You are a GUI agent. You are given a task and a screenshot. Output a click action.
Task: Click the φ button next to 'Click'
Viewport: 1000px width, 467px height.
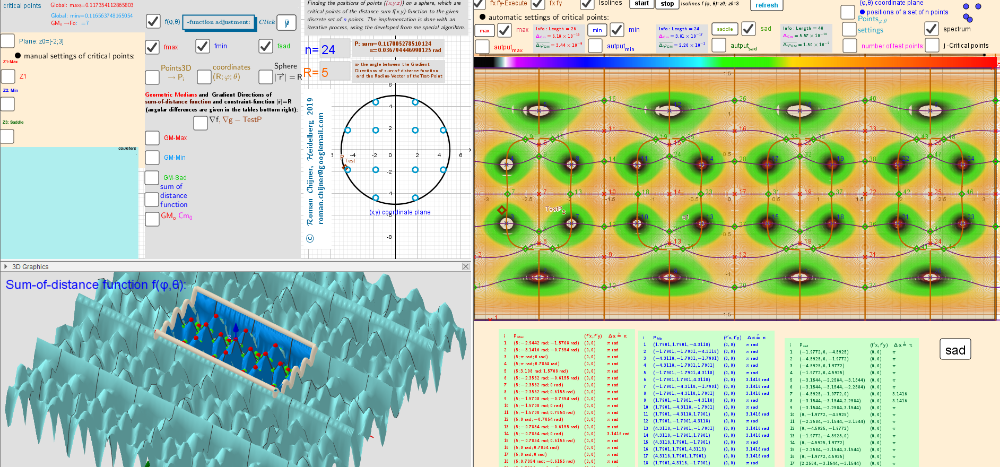[287, 22]
